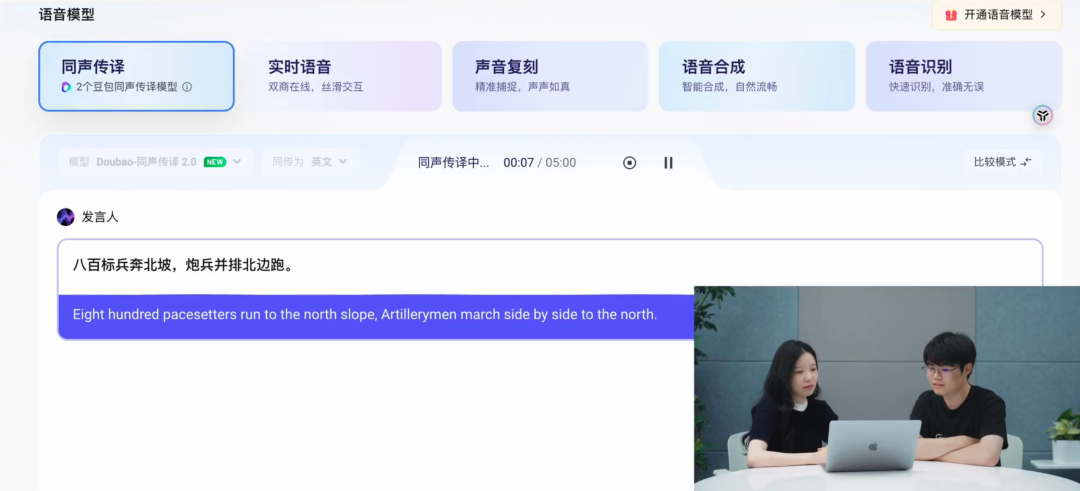Switch to the 实时语音 card
This screenshot has width=1080, height=491.
pos(343,76)
